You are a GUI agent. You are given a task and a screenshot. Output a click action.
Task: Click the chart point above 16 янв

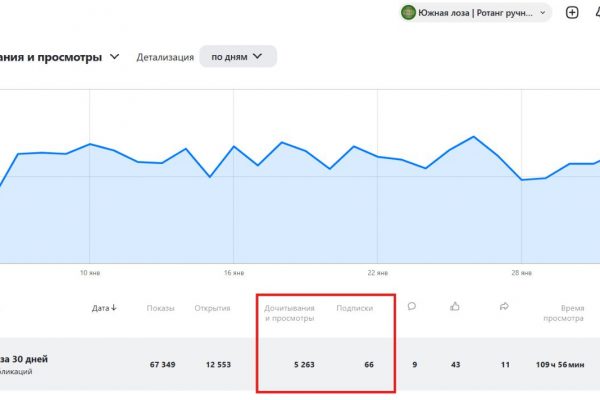click(234, 146)
